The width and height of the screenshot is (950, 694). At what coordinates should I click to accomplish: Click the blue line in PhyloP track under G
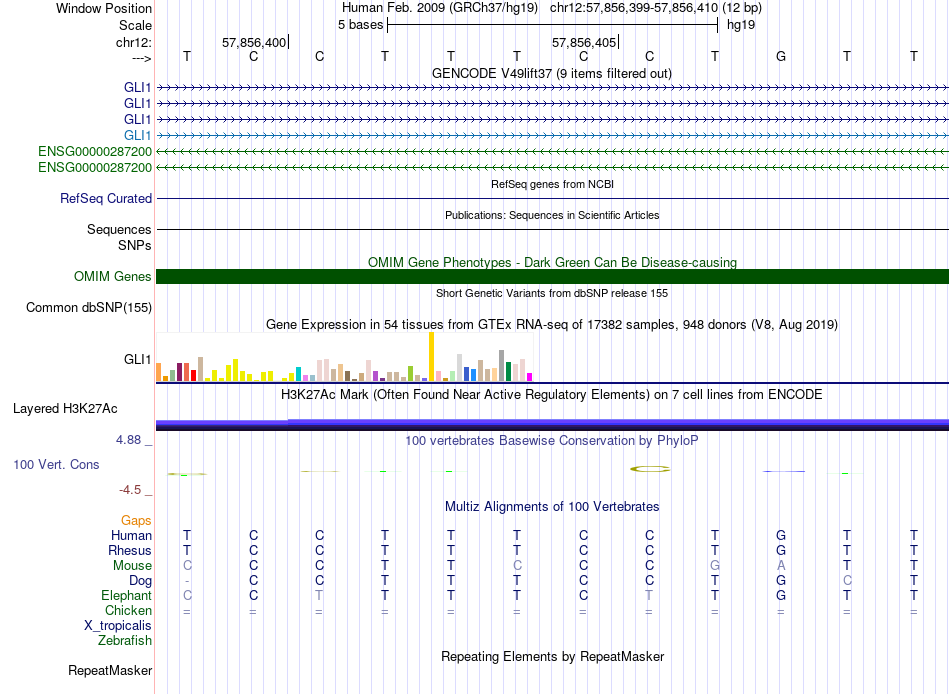click(x=784, y=471)
